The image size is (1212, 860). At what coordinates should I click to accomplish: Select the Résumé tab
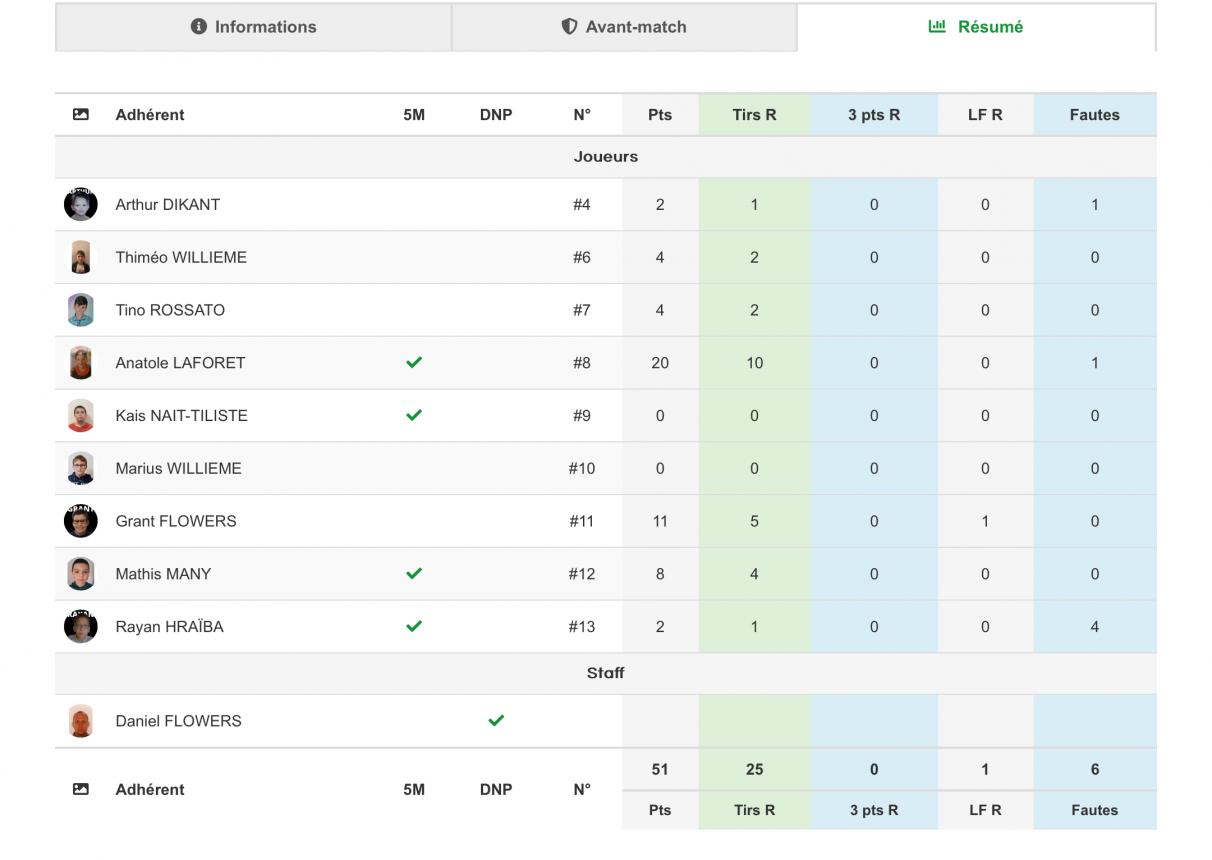tap(976, 27)
